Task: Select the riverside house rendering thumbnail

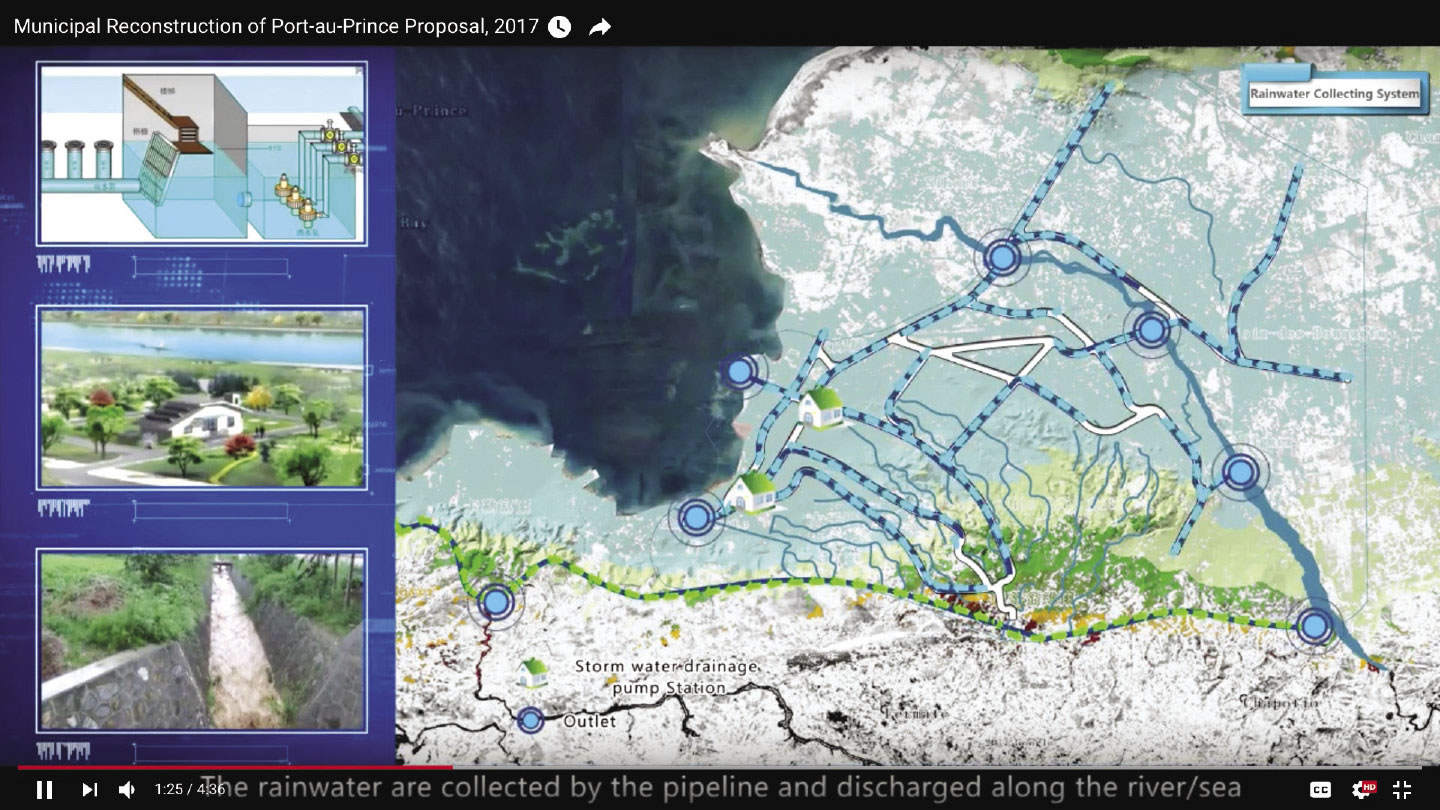Action: click(x=202, y=398)
